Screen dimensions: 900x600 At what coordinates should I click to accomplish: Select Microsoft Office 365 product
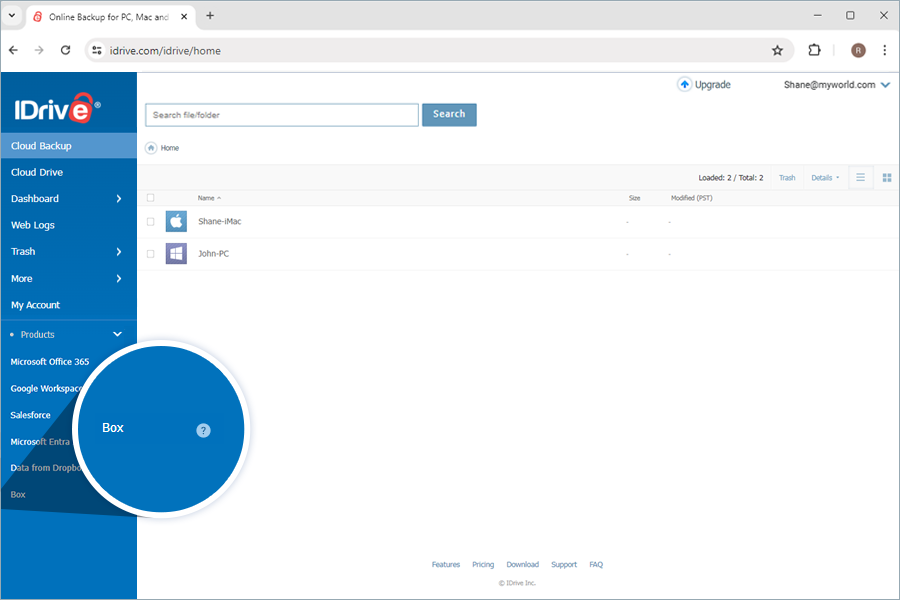50,362
